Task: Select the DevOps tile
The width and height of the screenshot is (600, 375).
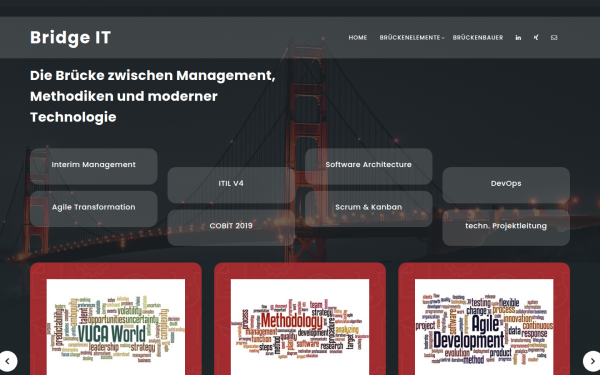Action: [x=506, y=185]
